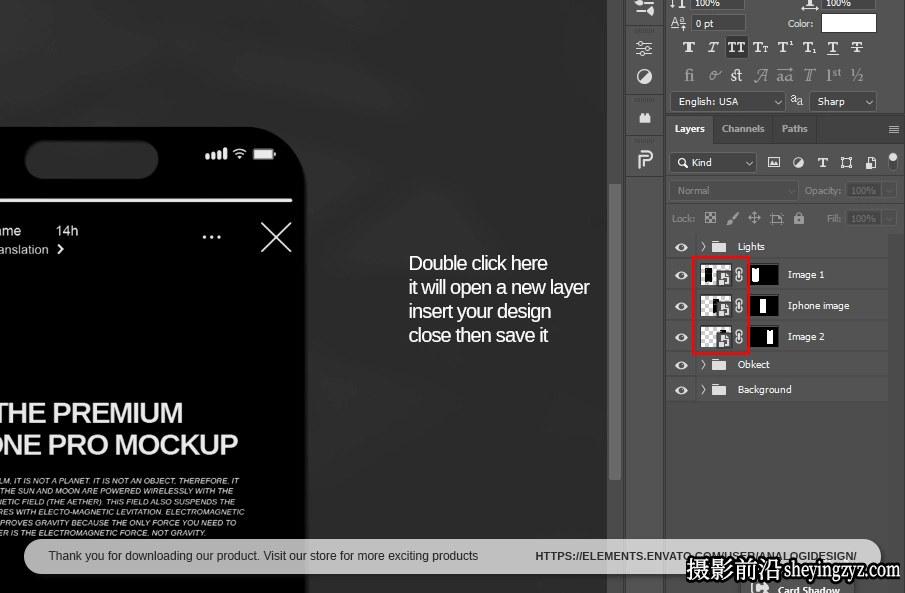Click the X close icon on phone mockup
Image resolution: width=905 pixels, height=593 pixels.
pos(276,237)
